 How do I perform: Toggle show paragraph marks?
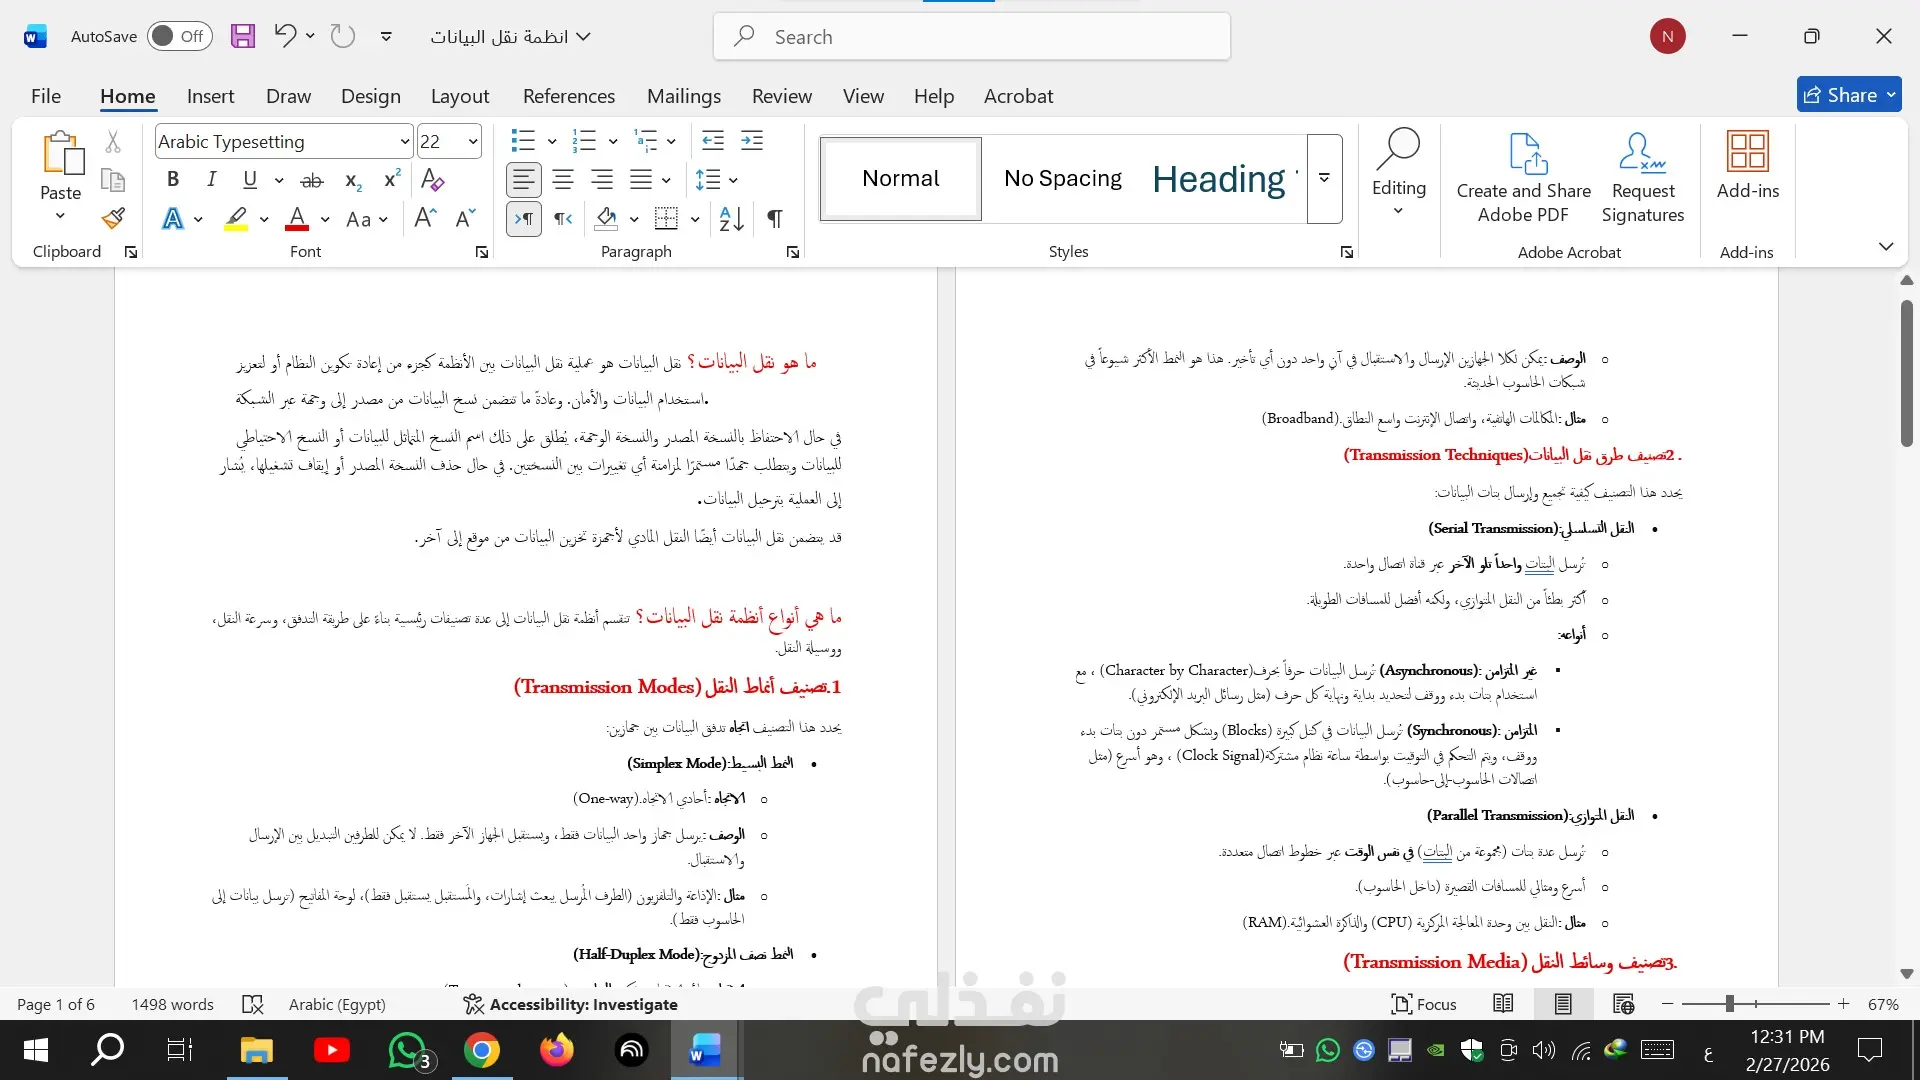pyautogui.click(x=775, y=218)
